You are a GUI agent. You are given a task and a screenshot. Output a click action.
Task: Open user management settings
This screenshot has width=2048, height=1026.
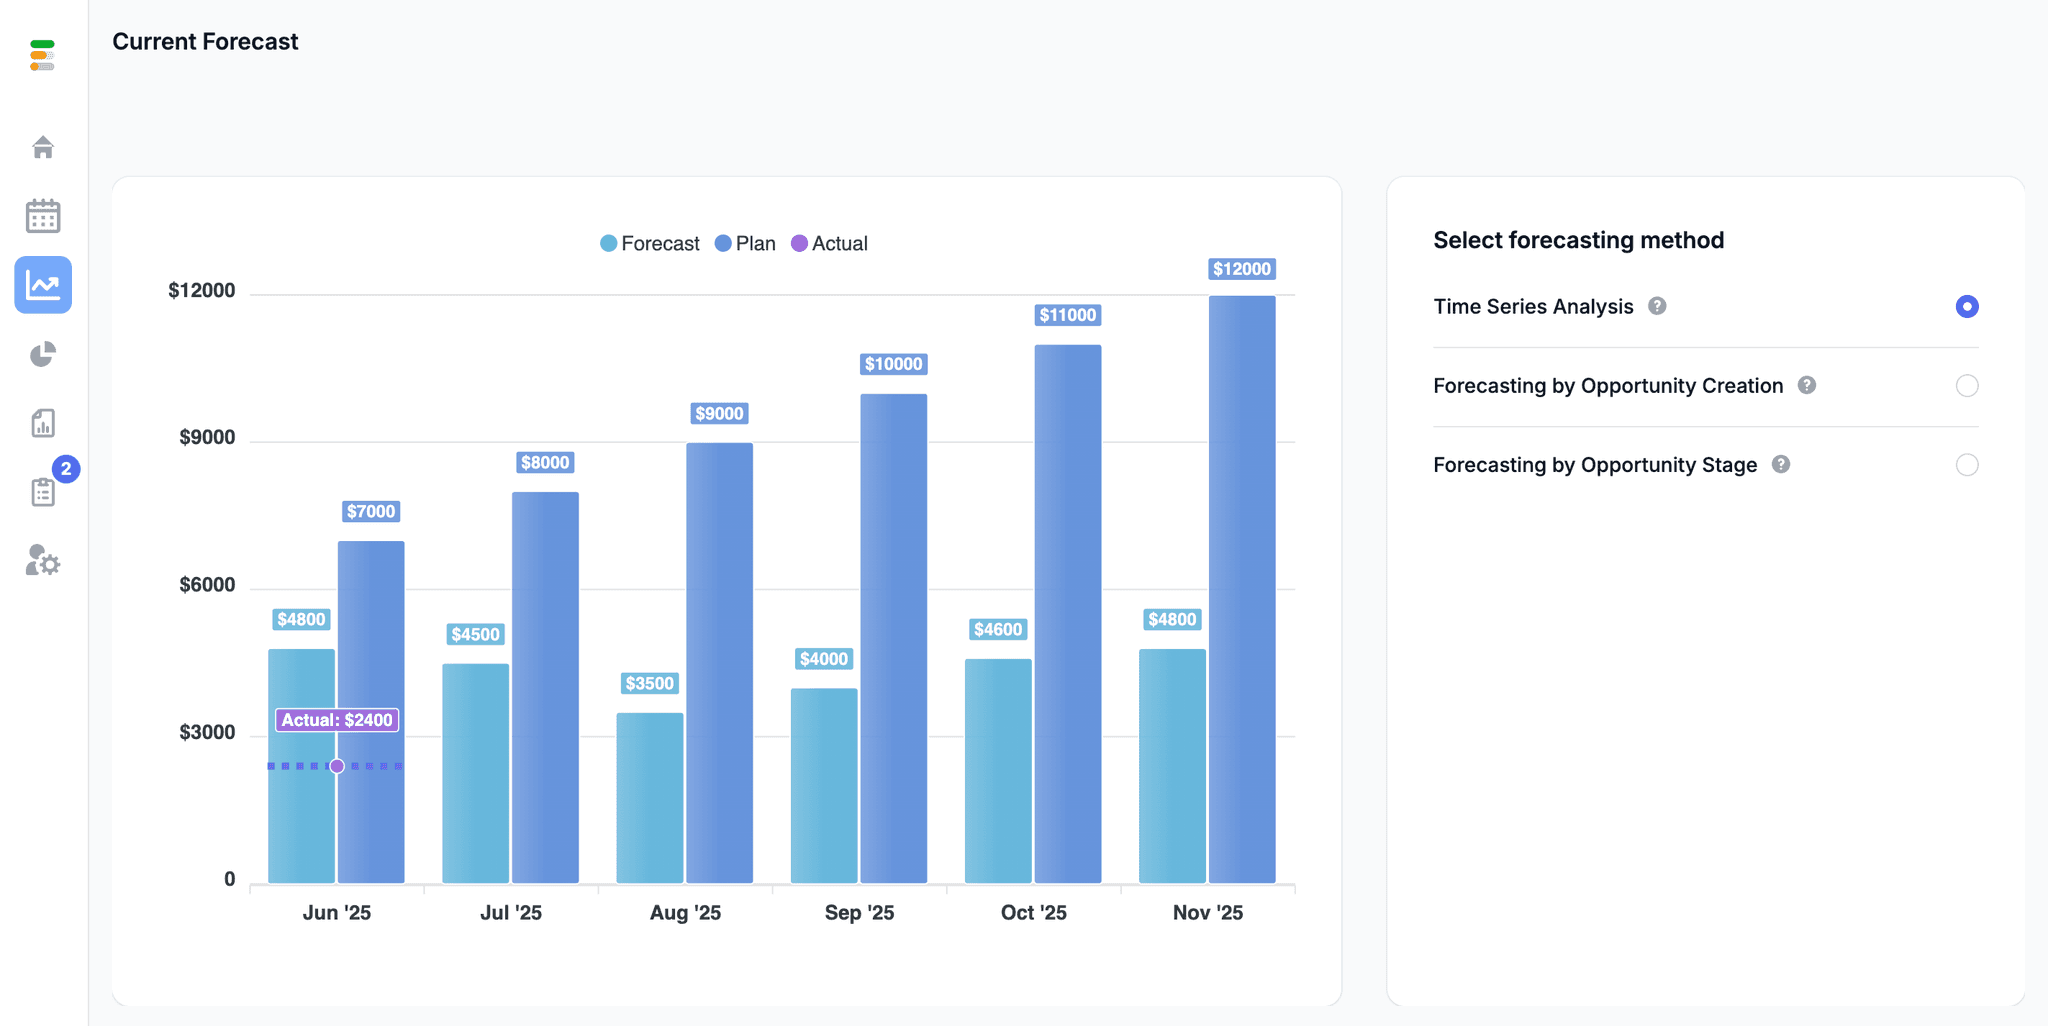pos(43,562)
